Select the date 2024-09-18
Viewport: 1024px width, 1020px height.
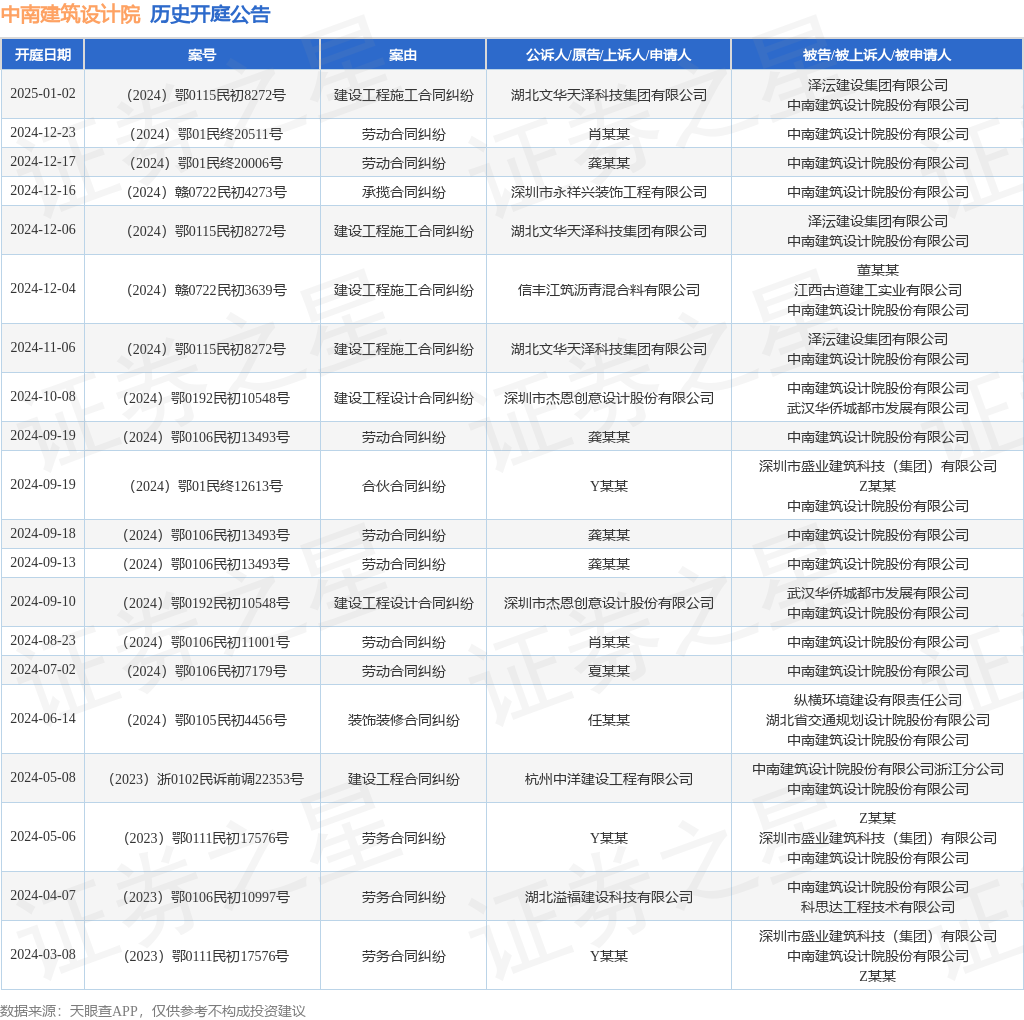tap(42, 534)
